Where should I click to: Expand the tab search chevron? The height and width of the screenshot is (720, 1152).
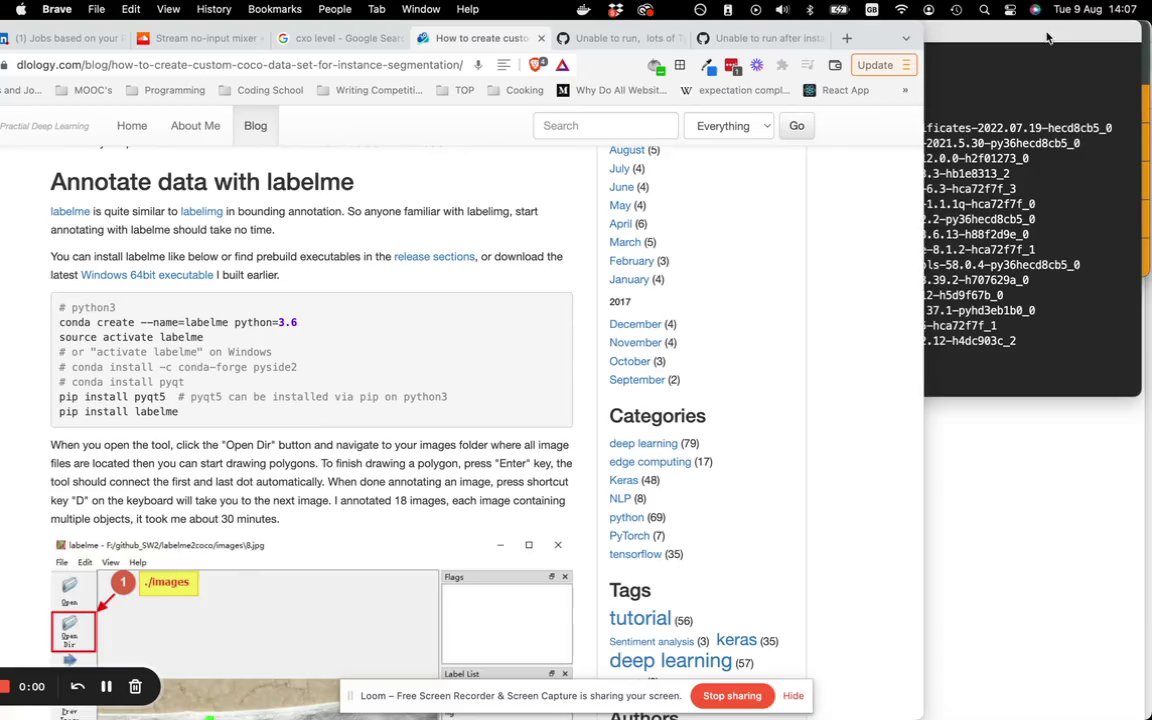(x=906, y=38)
